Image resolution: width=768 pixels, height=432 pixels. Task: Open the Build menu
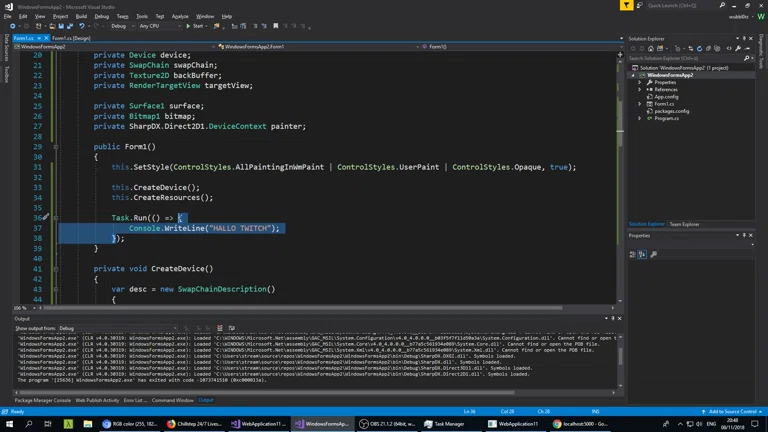81,16
